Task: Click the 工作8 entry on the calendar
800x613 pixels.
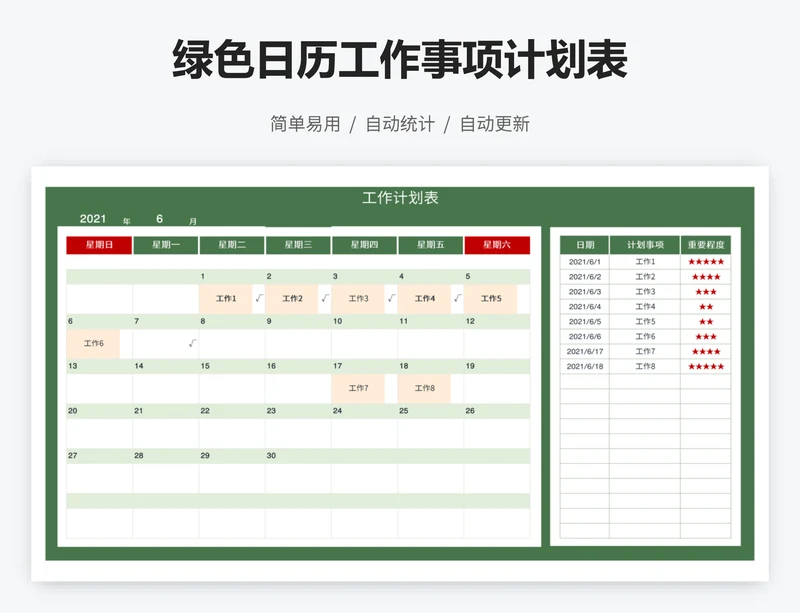Action: click(424, 388)
